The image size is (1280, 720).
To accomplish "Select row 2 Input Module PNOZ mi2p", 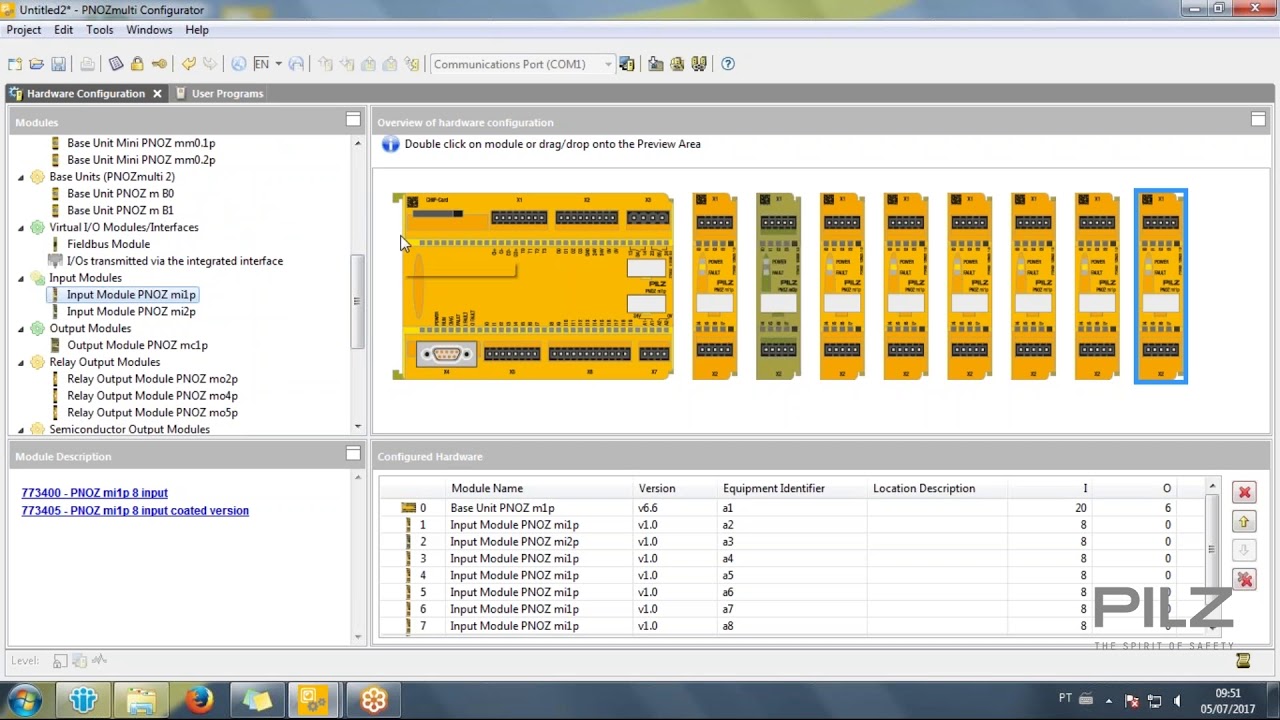I will (x=790, y=542).
